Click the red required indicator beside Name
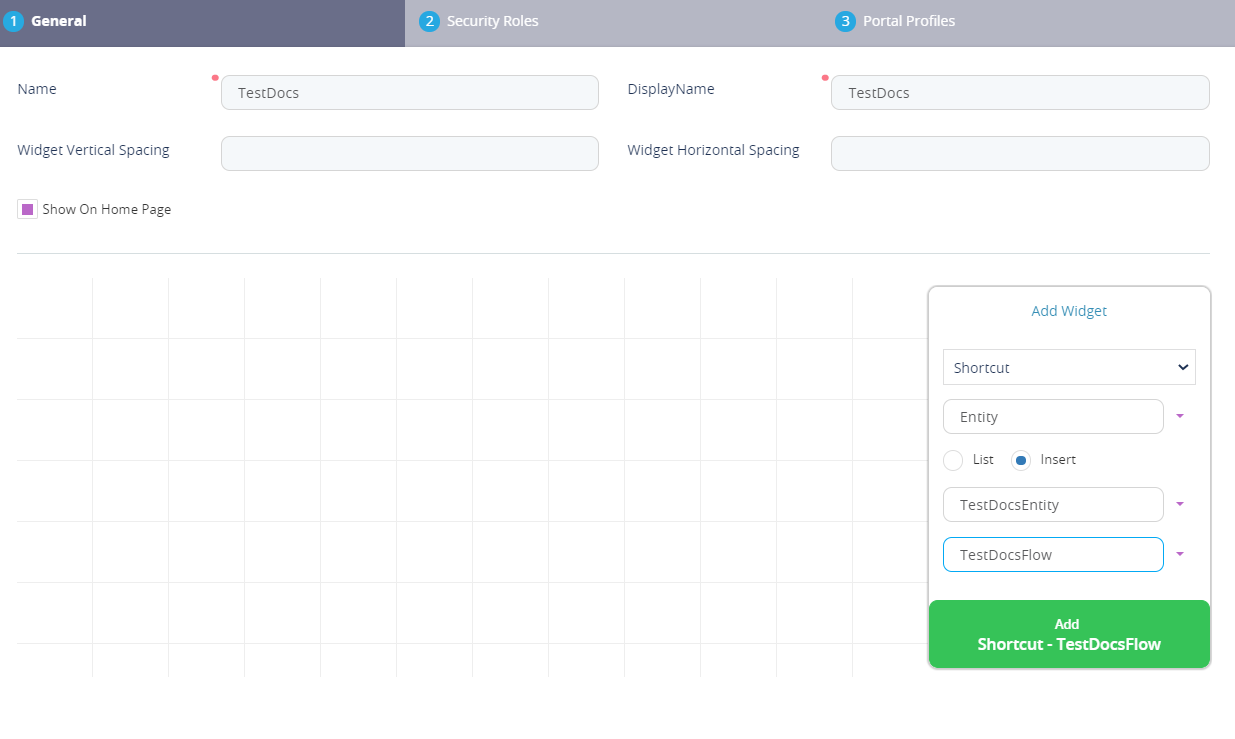 [x=213, y=76]
